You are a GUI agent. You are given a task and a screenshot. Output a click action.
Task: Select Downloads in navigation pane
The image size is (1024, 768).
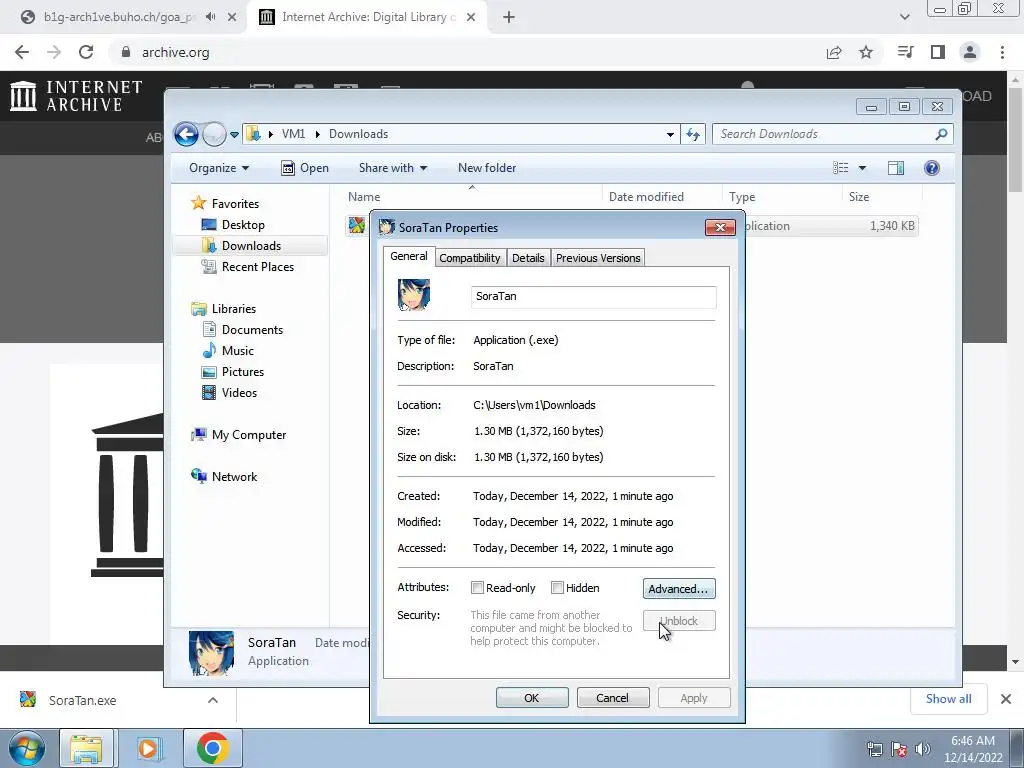pyautogui.click(x=251, y=246)
